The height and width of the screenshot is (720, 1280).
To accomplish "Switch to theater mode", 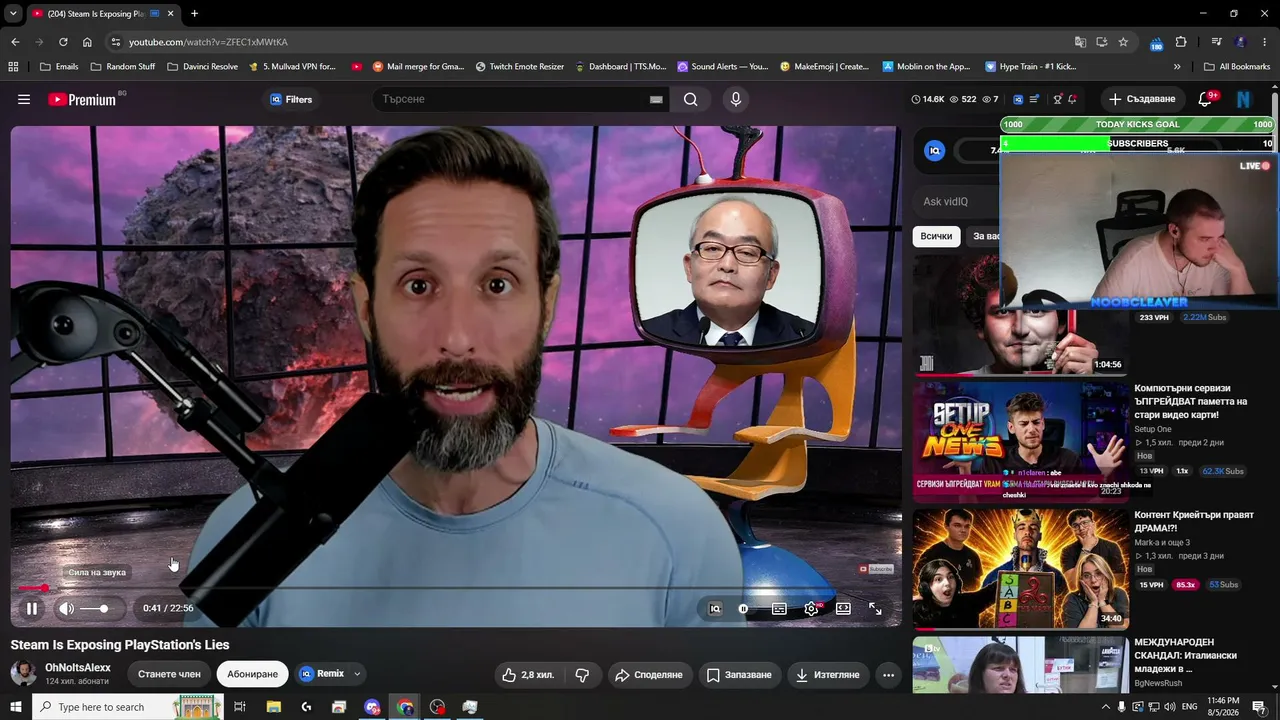I will [x=843, y=608].
